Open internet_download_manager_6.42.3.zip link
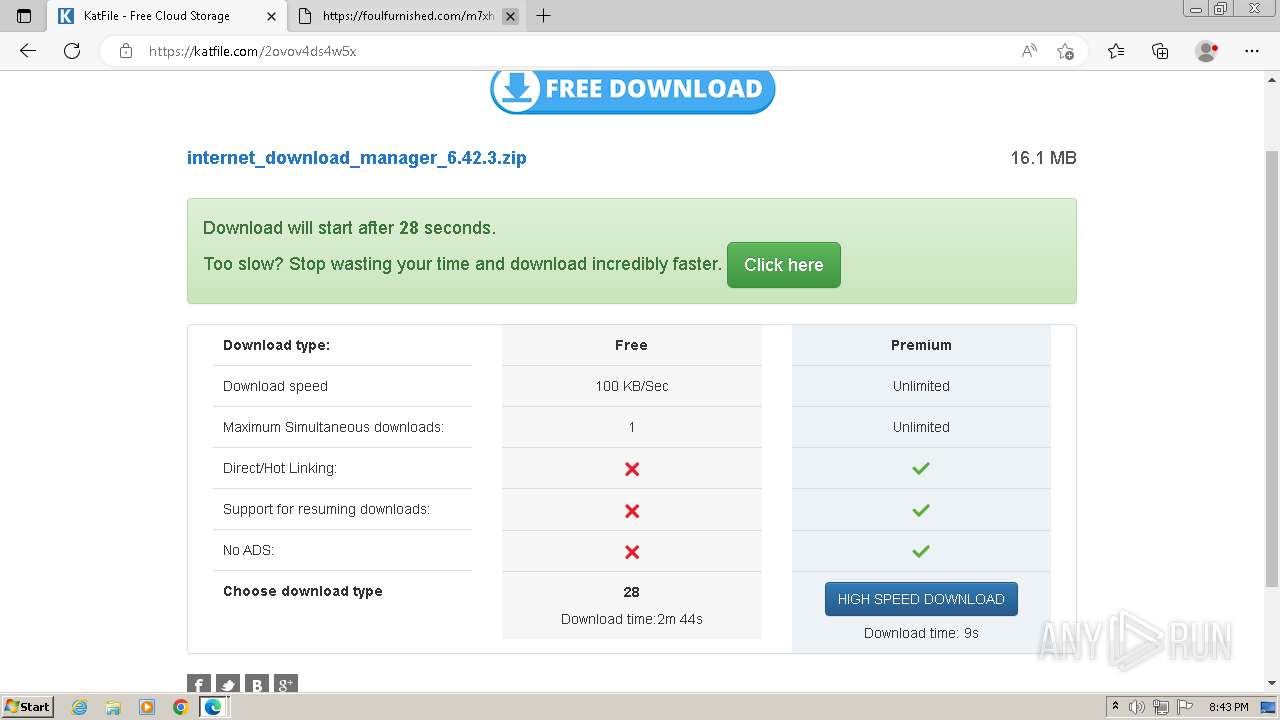The width and height of the screenshot is (1280, 720). [357, 158]
